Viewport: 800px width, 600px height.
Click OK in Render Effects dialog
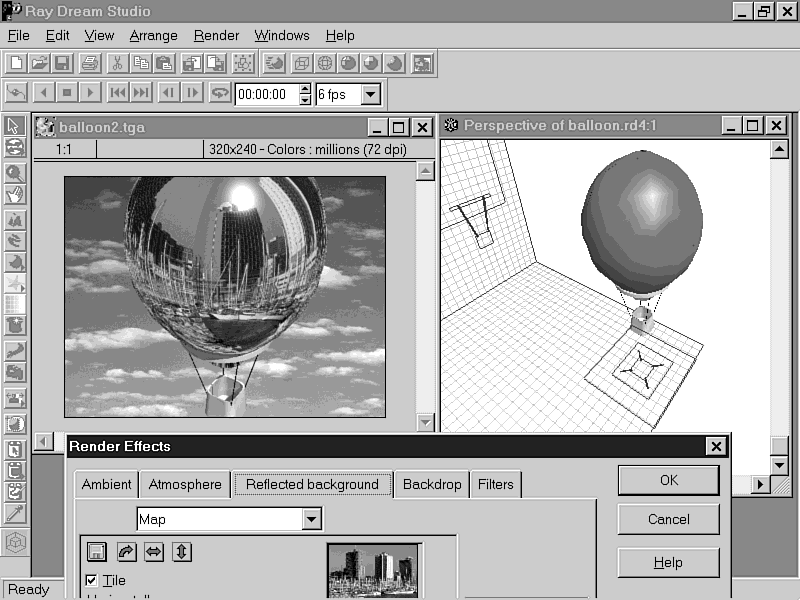point(668,480)
